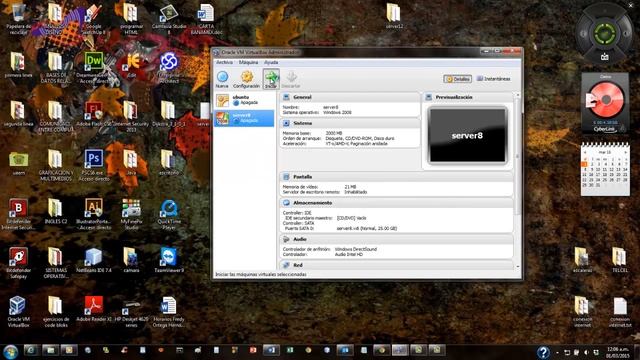Select the ubuntu virtual machine
Screen dimensions: 640x360
click(244, 100)
